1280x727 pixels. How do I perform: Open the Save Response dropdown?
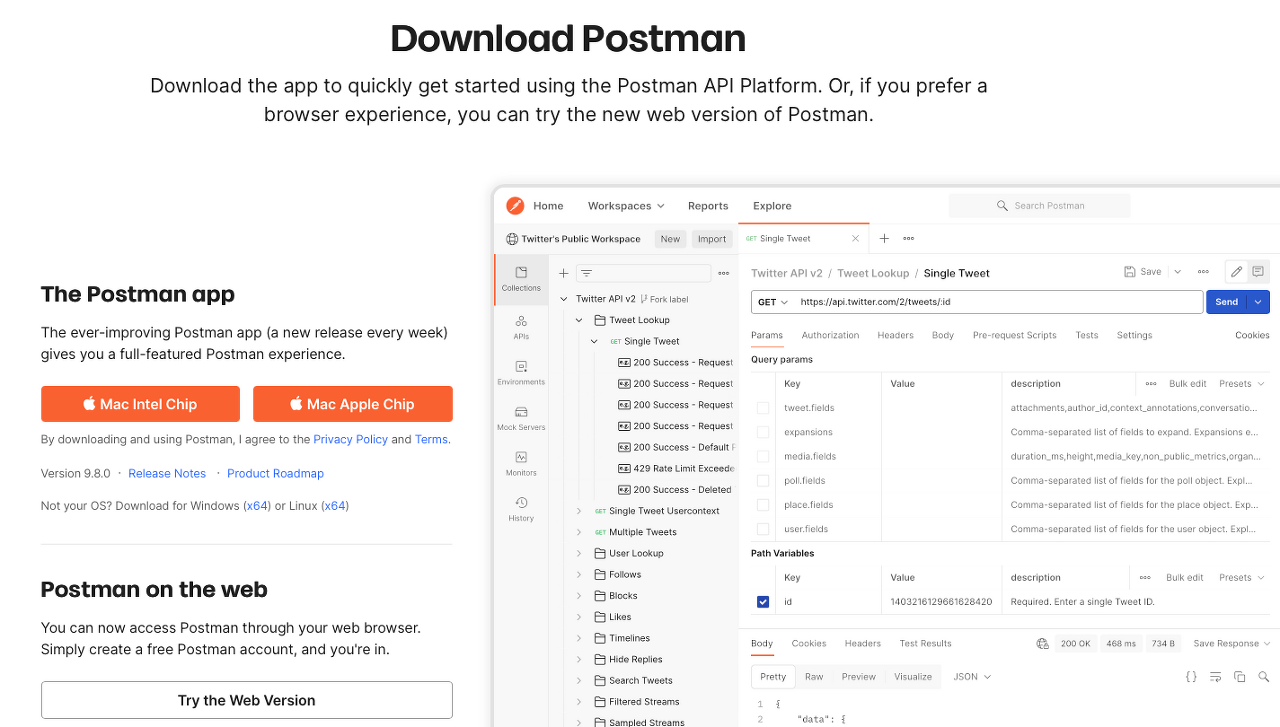1231,644
